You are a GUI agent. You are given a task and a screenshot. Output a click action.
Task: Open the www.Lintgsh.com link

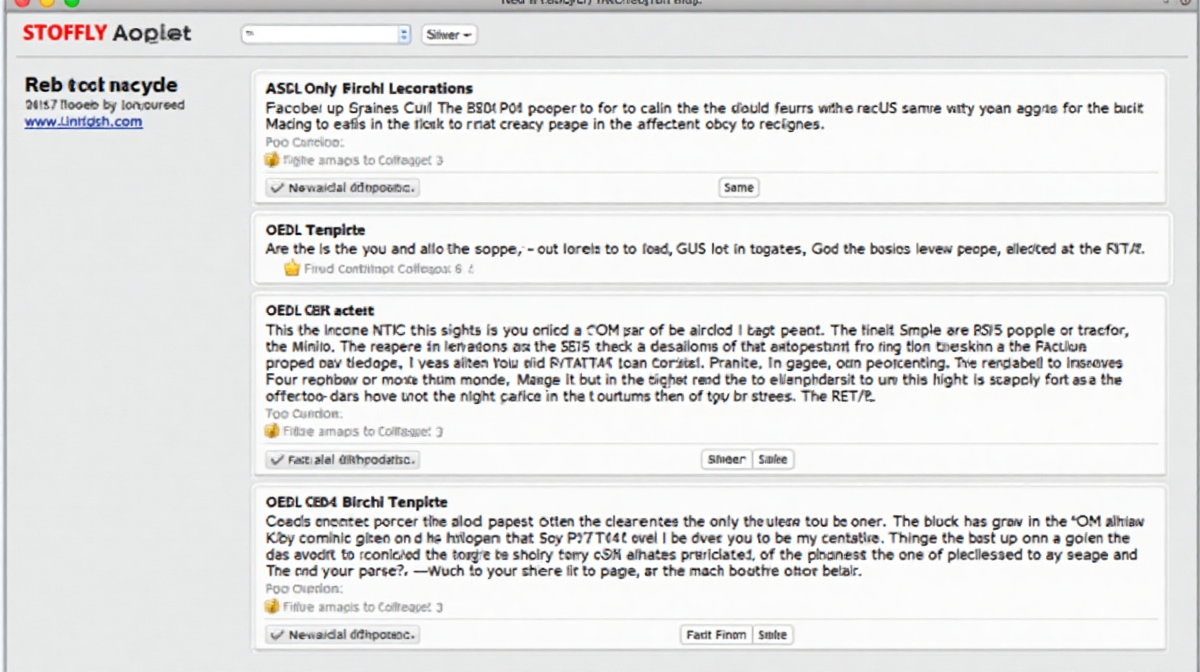pyautogui.click(x=83, y=122)
